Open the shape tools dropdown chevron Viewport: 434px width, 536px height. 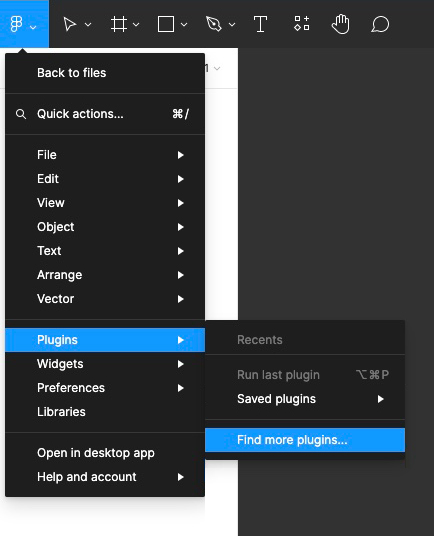pyautogui.click(x=184, y=25)
